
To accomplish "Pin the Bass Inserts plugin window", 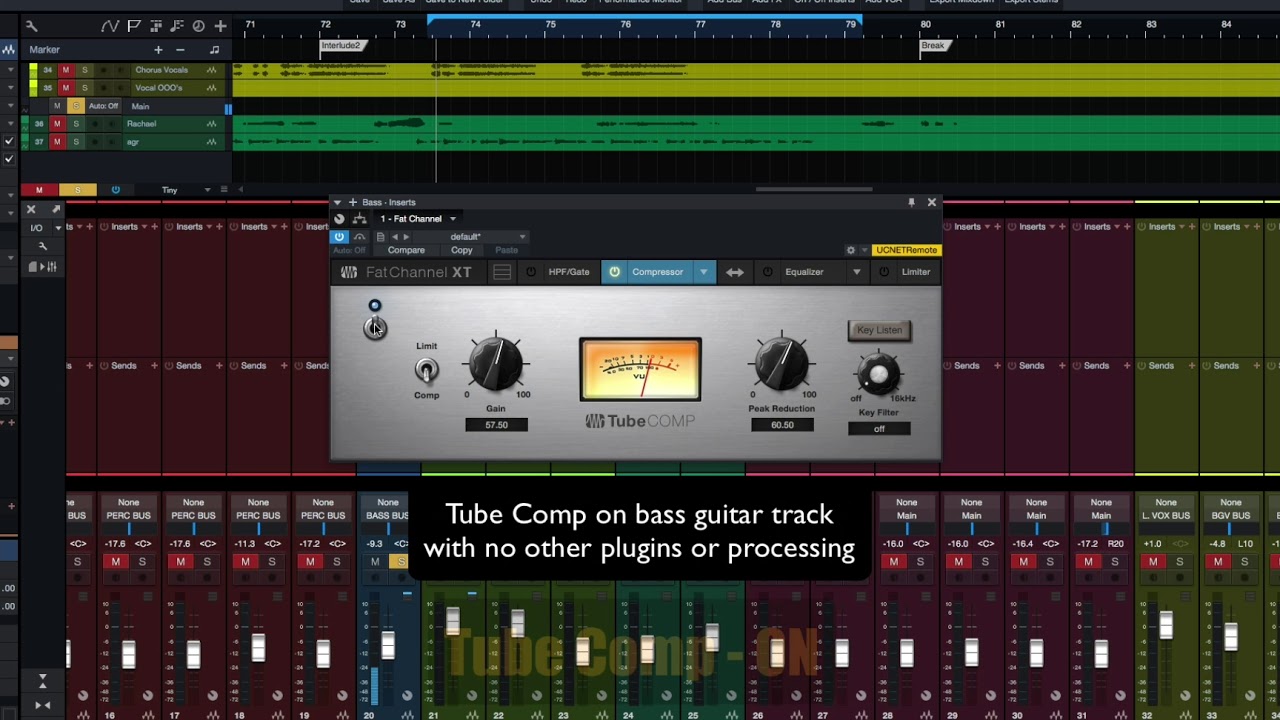I will coord(911,202).
